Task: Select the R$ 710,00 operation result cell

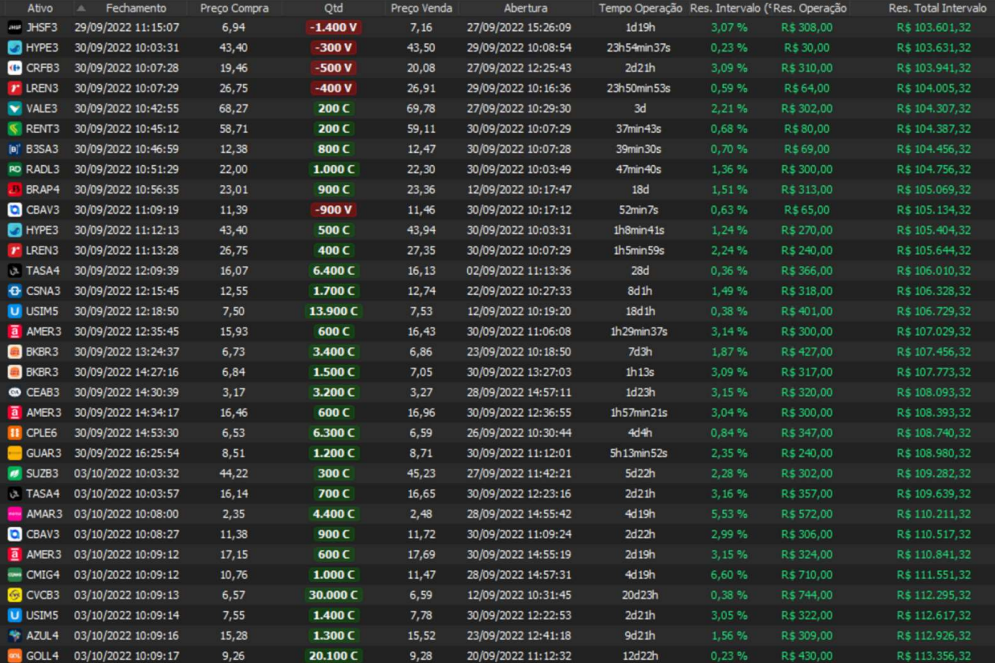Action: coord(805,575)
